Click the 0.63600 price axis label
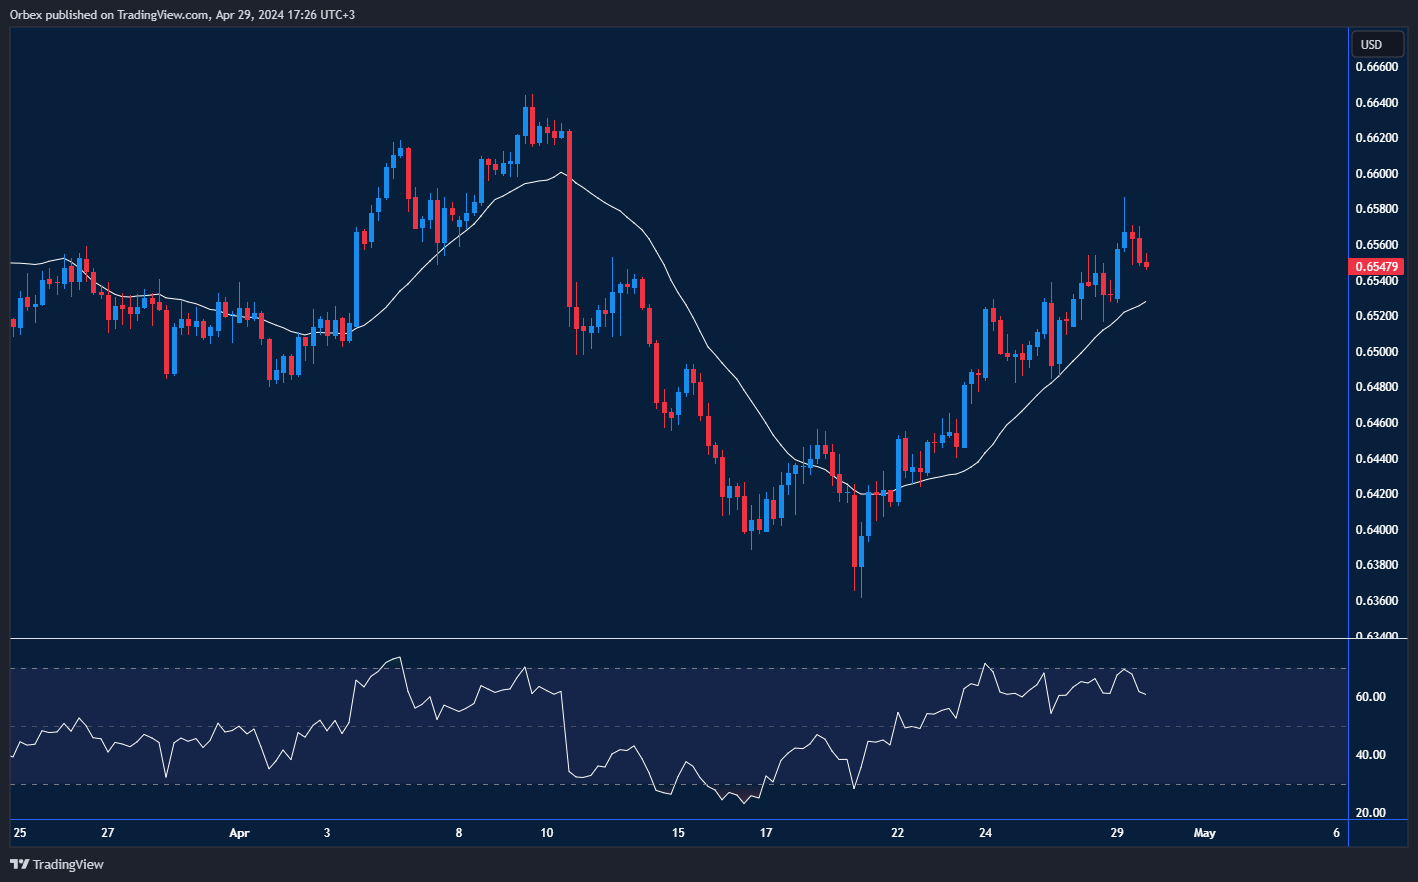1418x882 pixels. click(1376, 601)
